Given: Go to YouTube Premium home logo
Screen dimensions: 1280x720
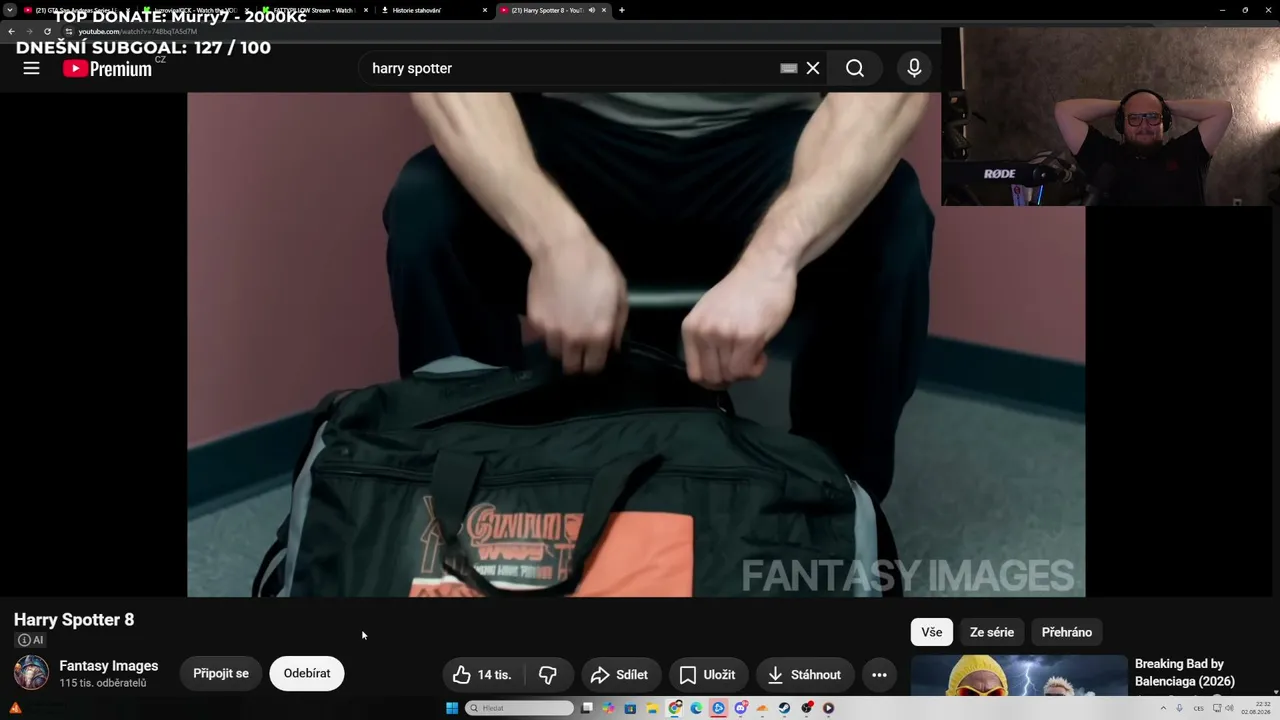Looking at the screenshot, I should (x=108, y=68).
